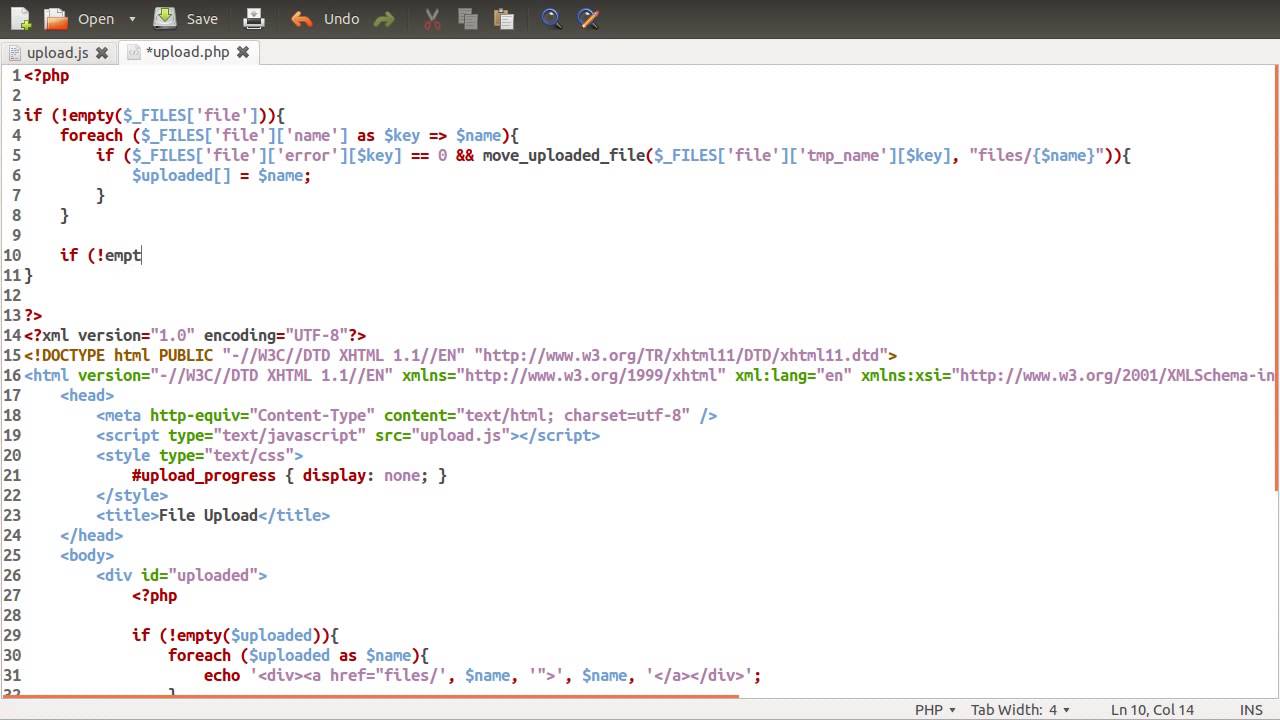Viewport: 1280px width, 720px height.
Task: Click '<style type="text/css">' line
Action: 200,455
